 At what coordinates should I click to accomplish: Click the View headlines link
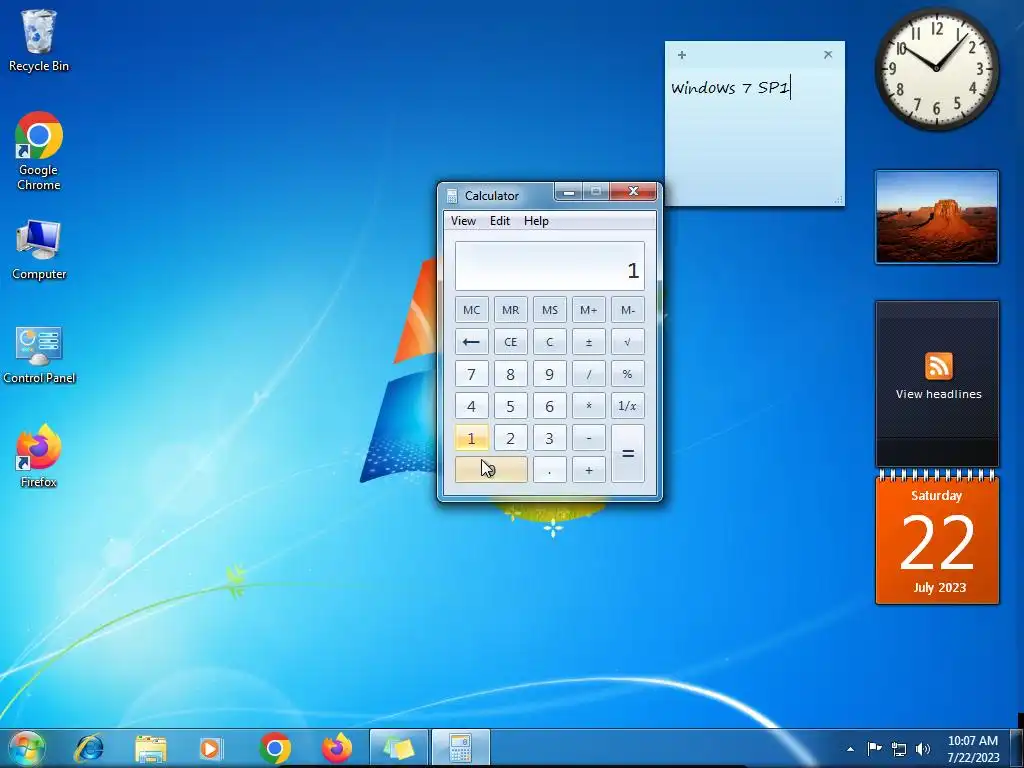(x=938, y=394)
